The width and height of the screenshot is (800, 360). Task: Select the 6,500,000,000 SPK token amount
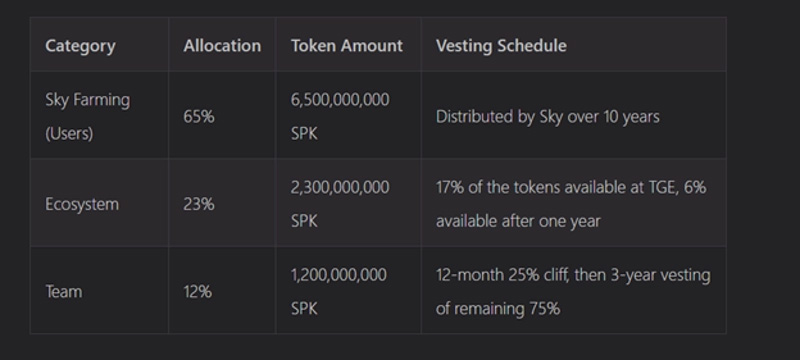pos(340,116)
